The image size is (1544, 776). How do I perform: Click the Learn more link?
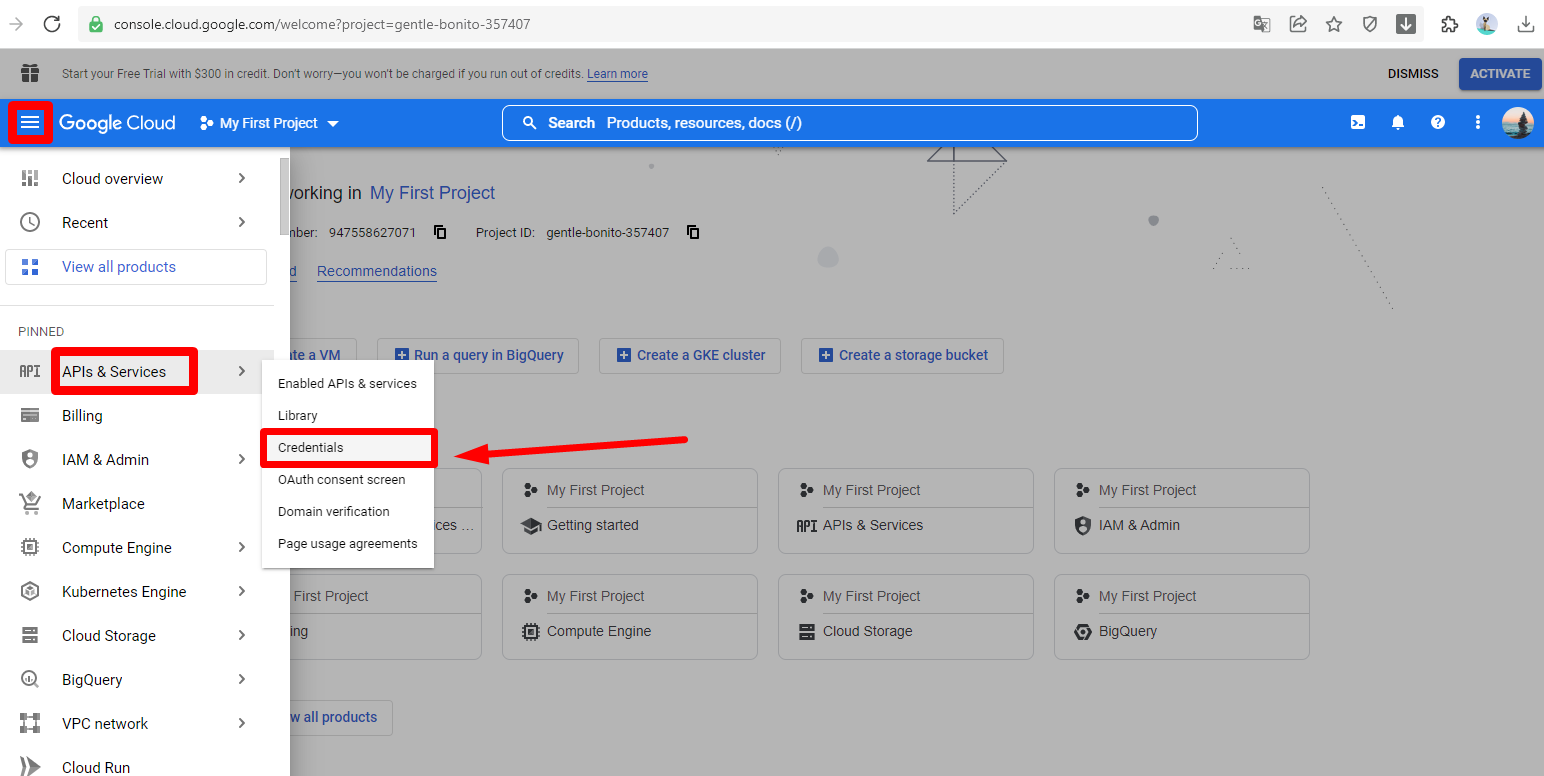(617, 74)
